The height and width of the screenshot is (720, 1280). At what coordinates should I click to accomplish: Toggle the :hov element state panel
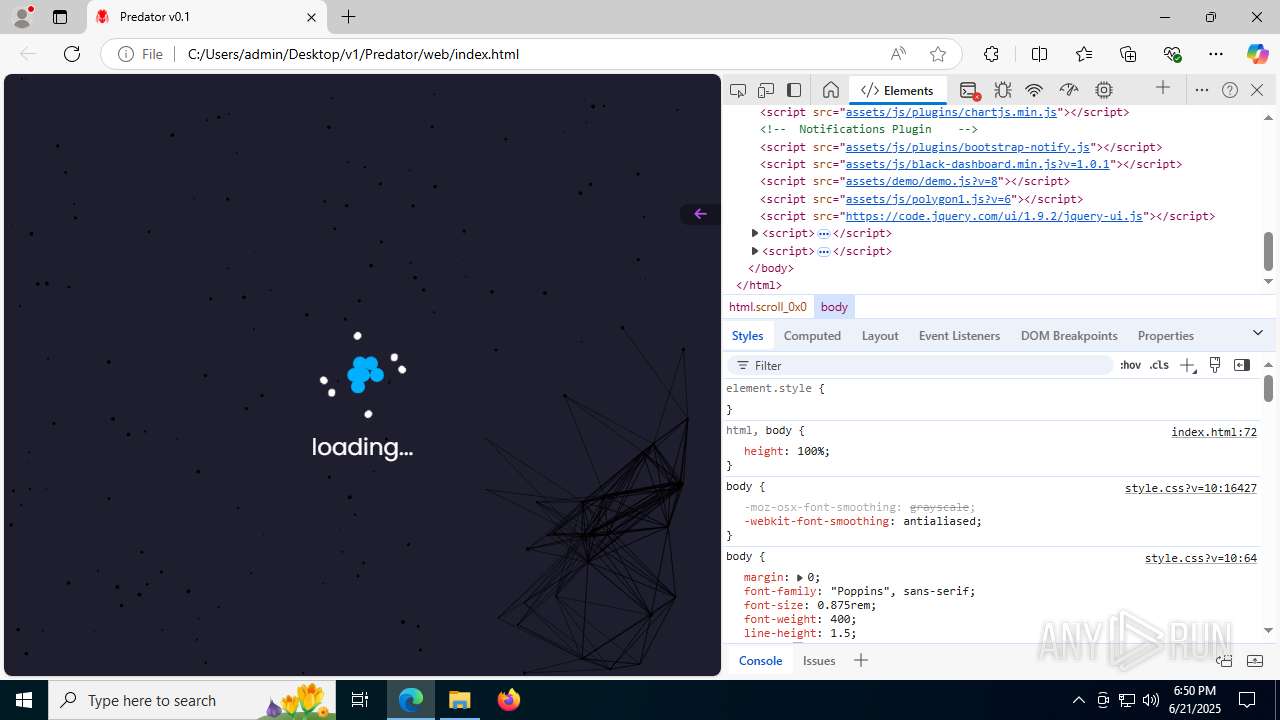(x=1130, y=365)
